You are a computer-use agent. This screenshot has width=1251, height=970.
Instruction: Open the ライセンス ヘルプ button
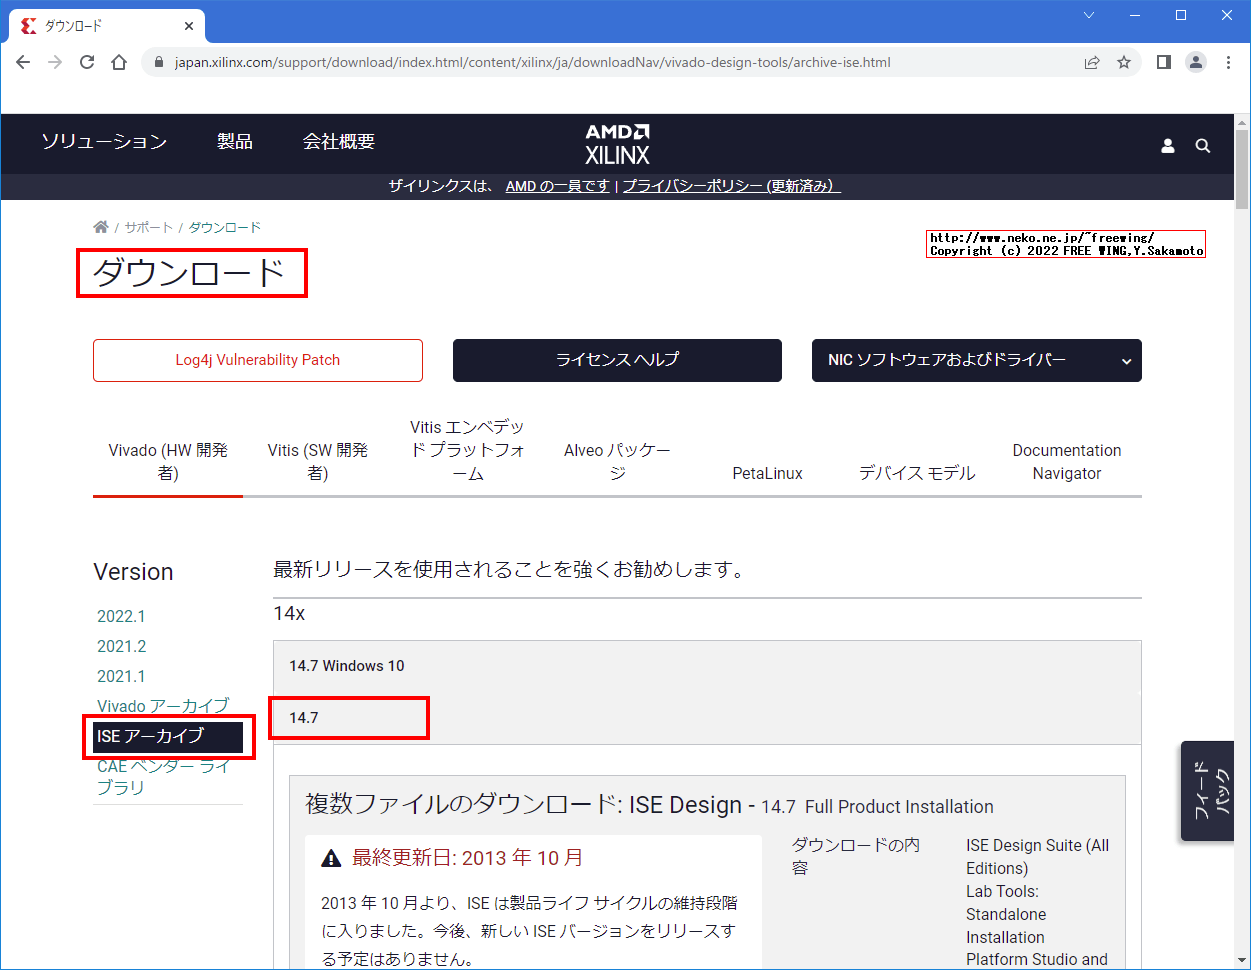click(x=616, y=360)
